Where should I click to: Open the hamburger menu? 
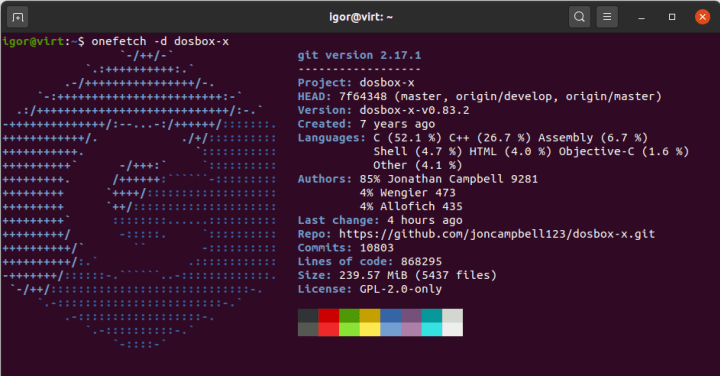[607, 17]
